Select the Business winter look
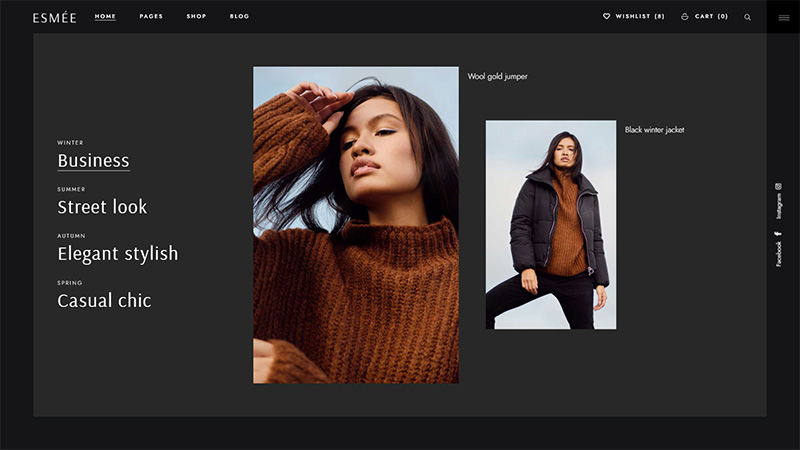Screen dimensions: 800x450 click(93, 160)
